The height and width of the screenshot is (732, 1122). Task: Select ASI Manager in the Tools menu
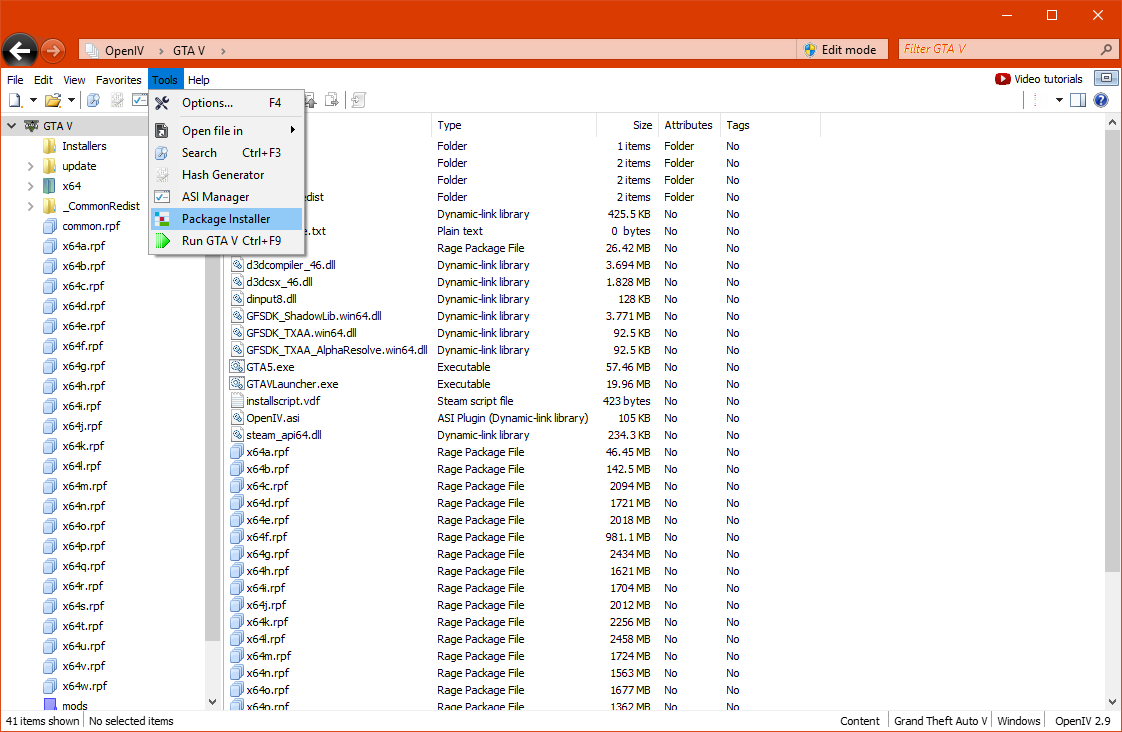click(x=226, y=197)
